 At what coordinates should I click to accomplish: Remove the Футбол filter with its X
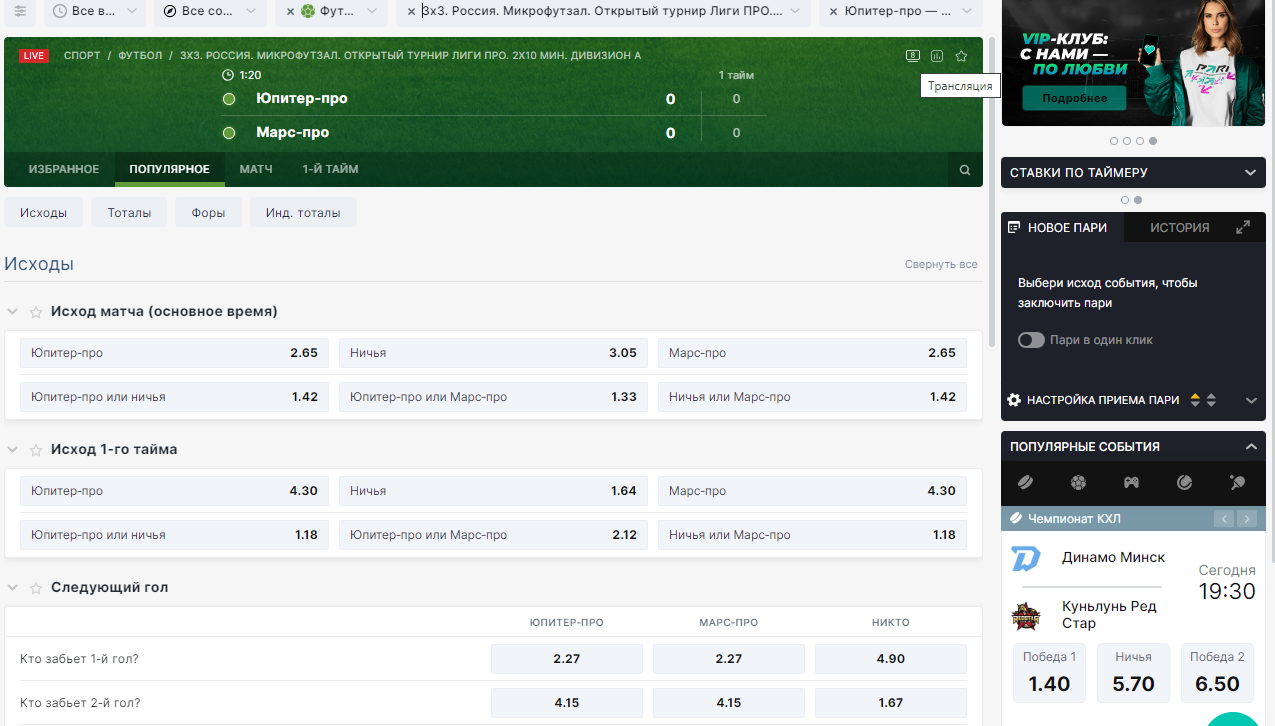pyautogui.click(x=290, y=11)
